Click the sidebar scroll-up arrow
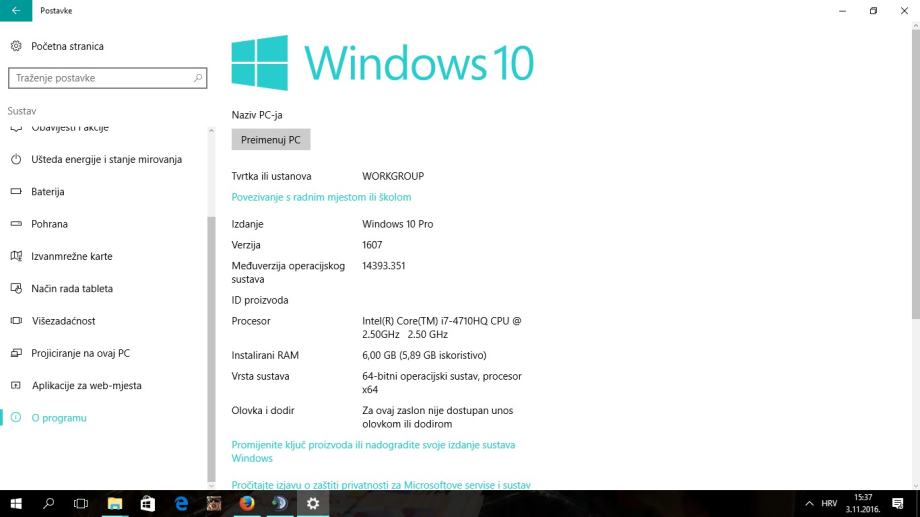920x517 pixels. point(211,131)
